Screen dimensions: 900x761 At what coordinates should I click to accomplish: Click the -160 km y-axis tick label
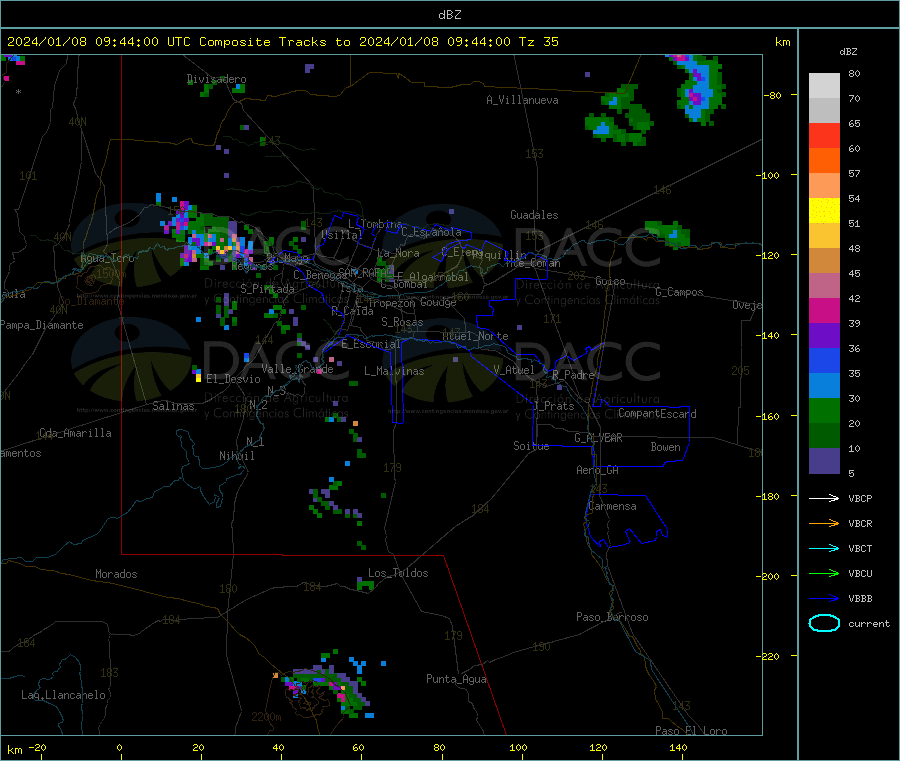coord(770,416)
